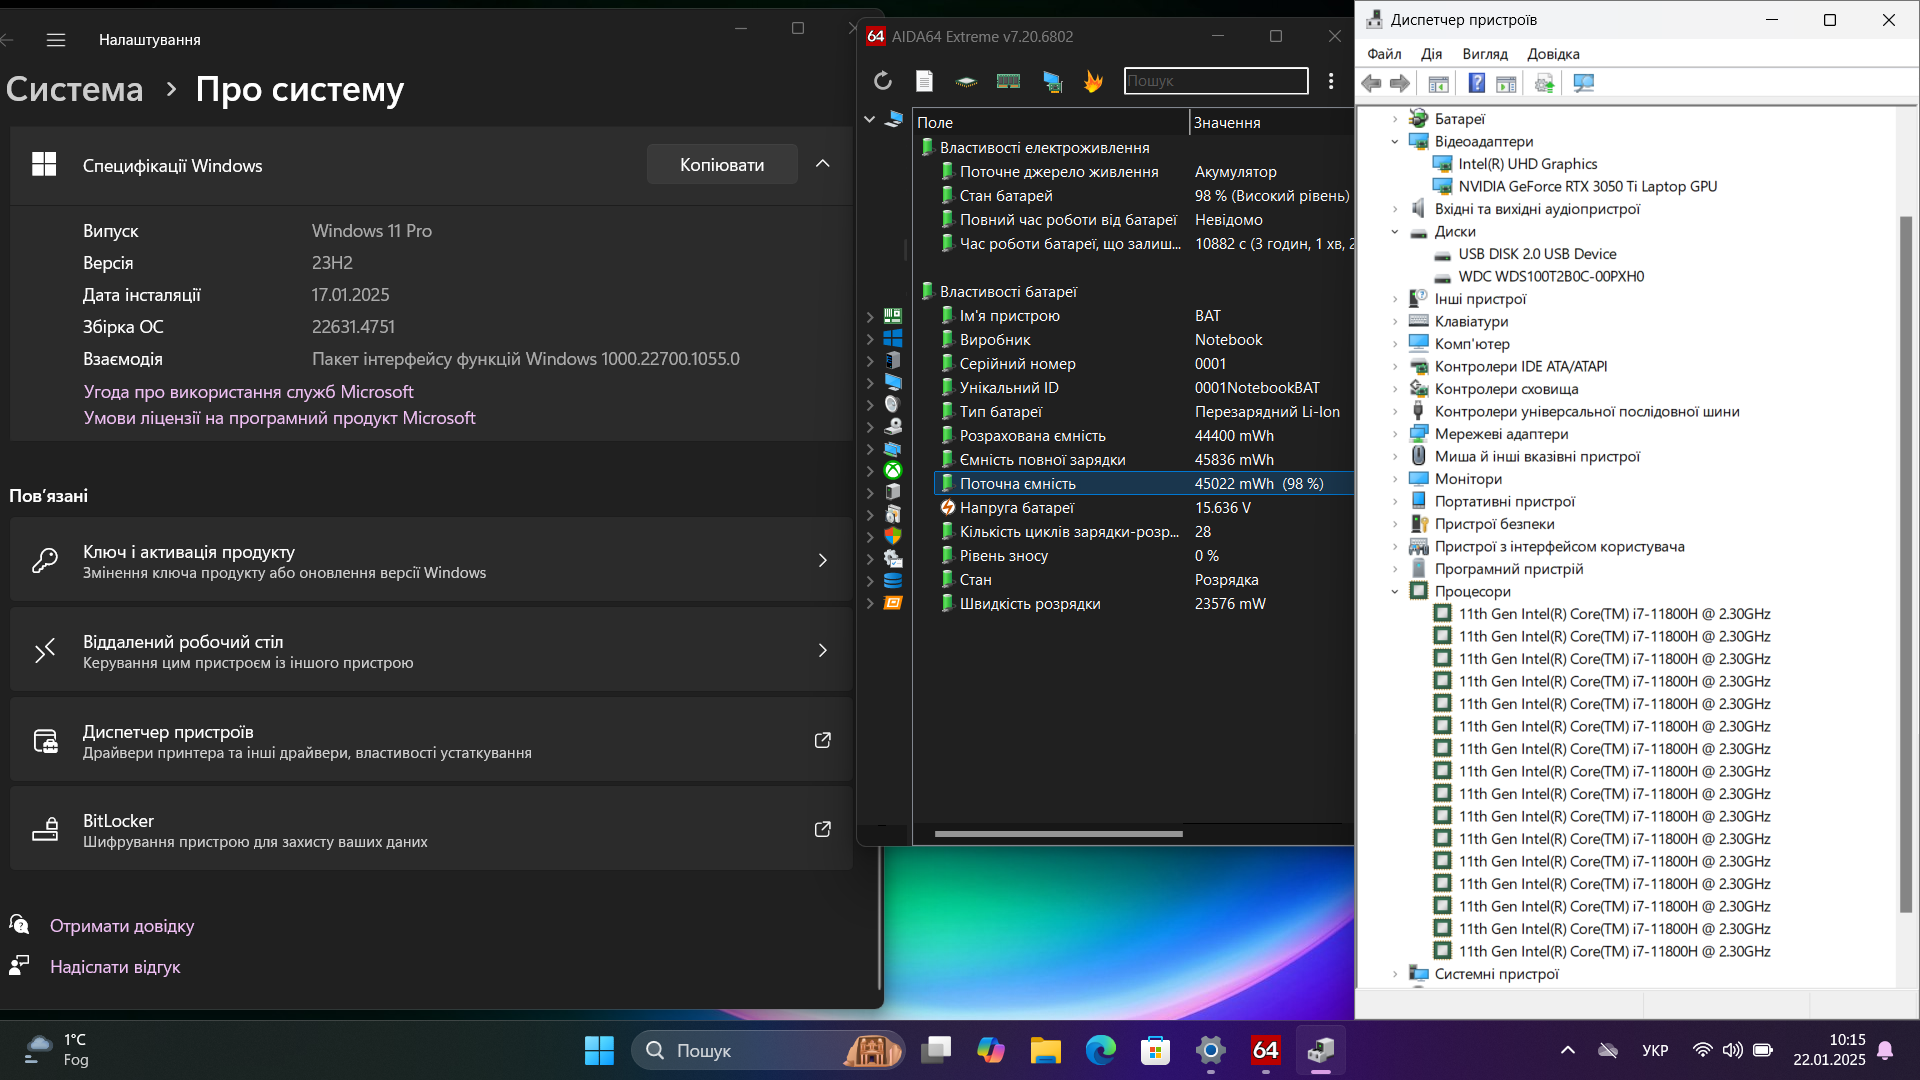Image resolution: width=1920 pixels, height=1080 pixels.
Task: Click the forward arrow in Device Manager toolbar
Action: pyautogui.click(x=1400, y=84)
